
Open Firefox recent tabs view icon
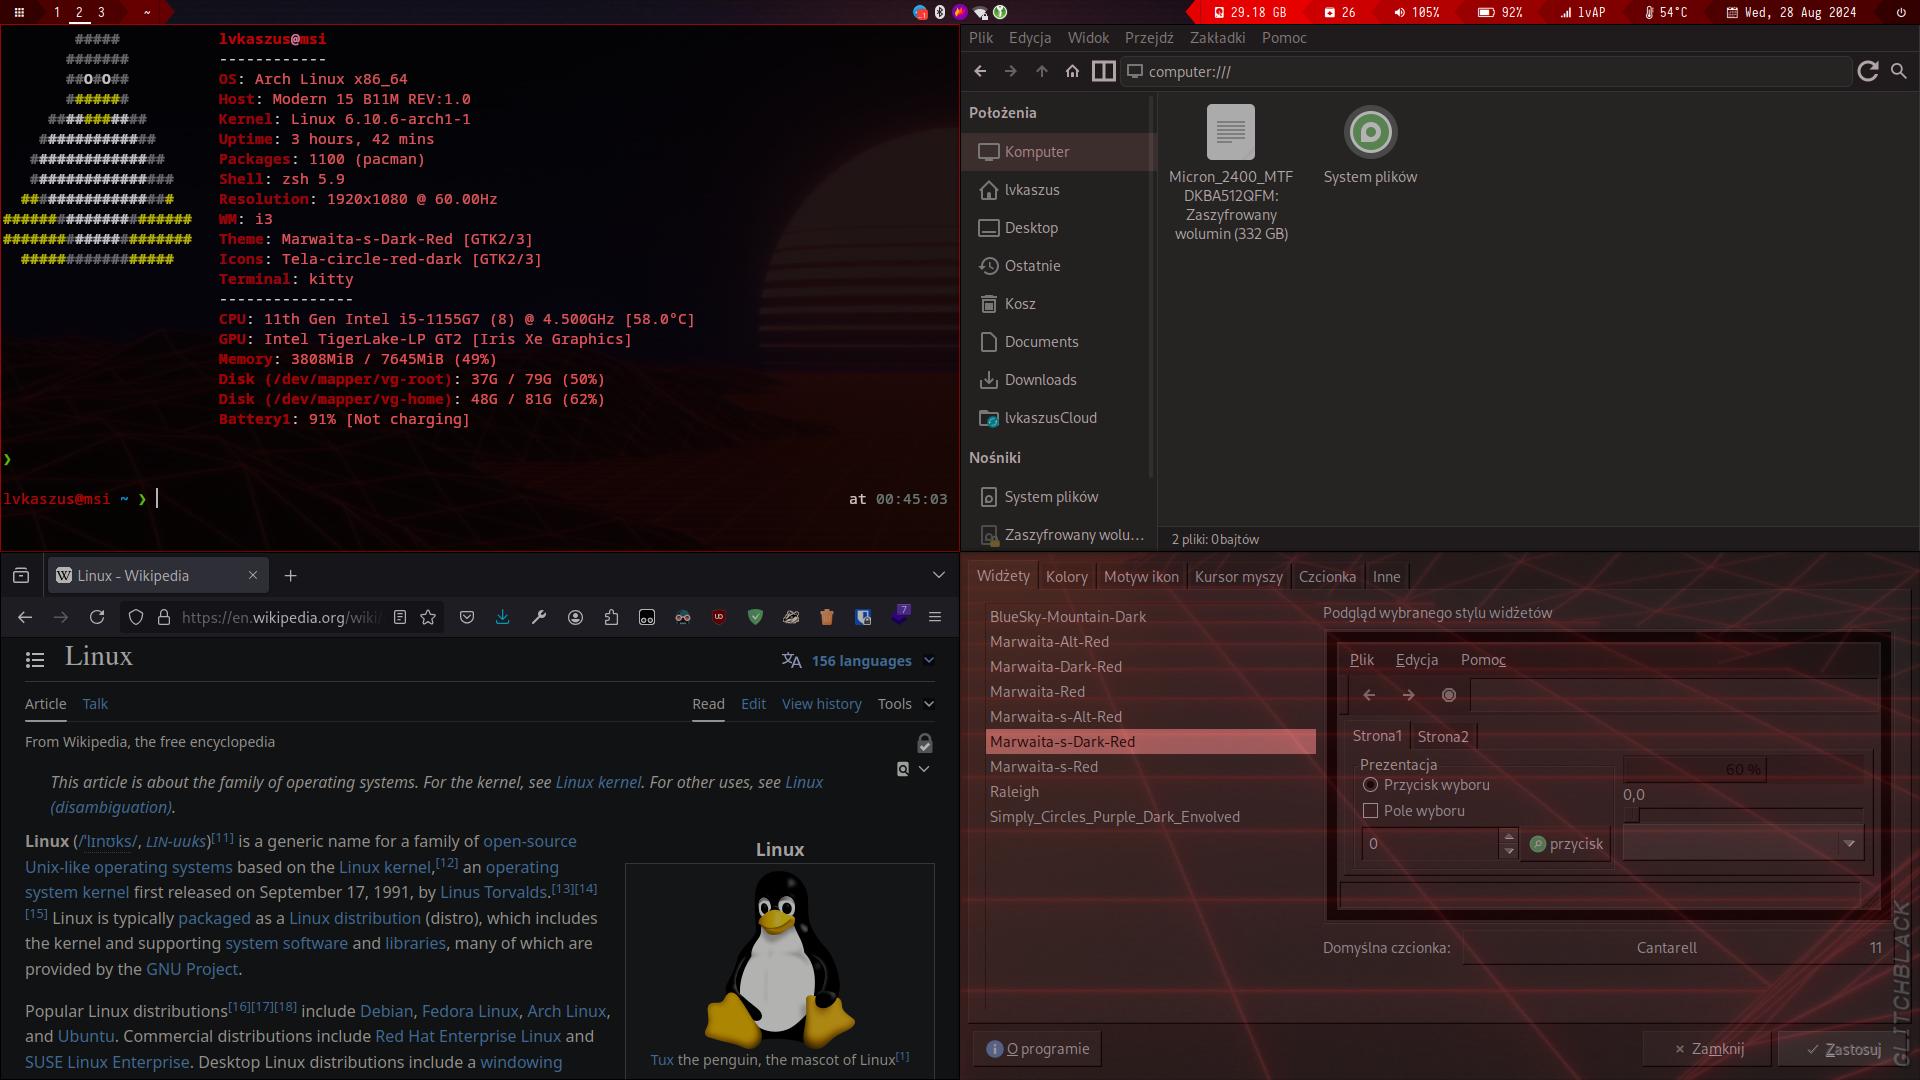coord(21,575)
